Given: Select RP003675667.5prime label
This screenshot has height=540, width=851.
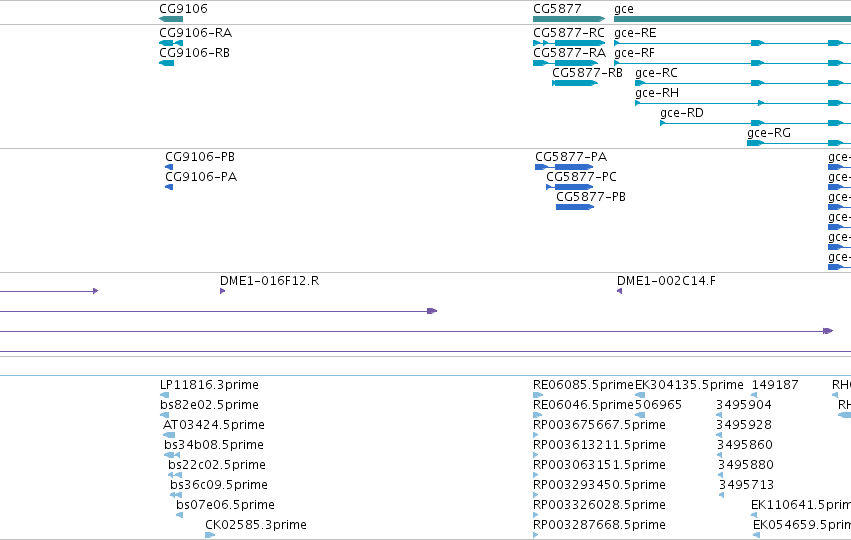Looking at the screenshot, I should tap(599, 425).
